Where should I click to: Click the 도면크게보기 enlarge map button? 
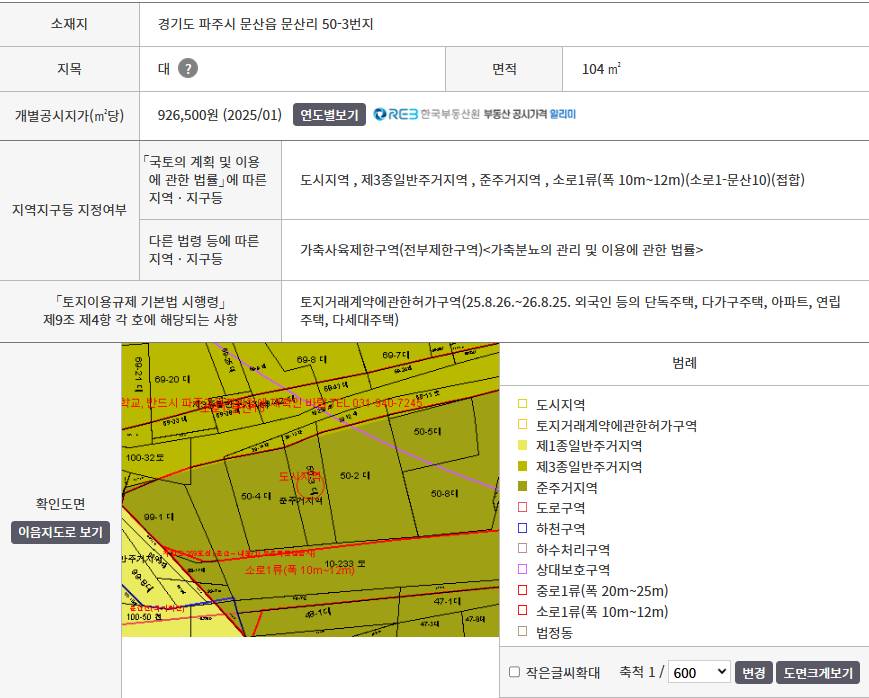tap(818, 672)
